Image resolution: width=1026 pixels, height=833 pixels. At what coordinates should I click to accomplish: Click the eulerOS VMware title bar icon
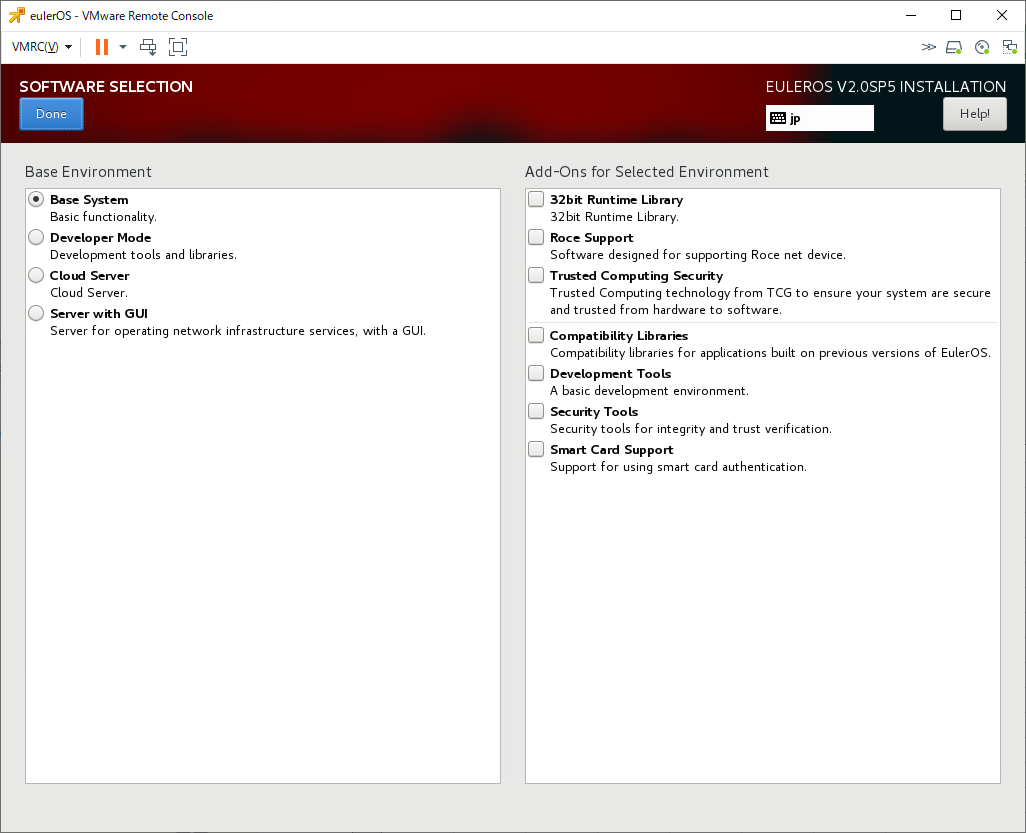16,16
